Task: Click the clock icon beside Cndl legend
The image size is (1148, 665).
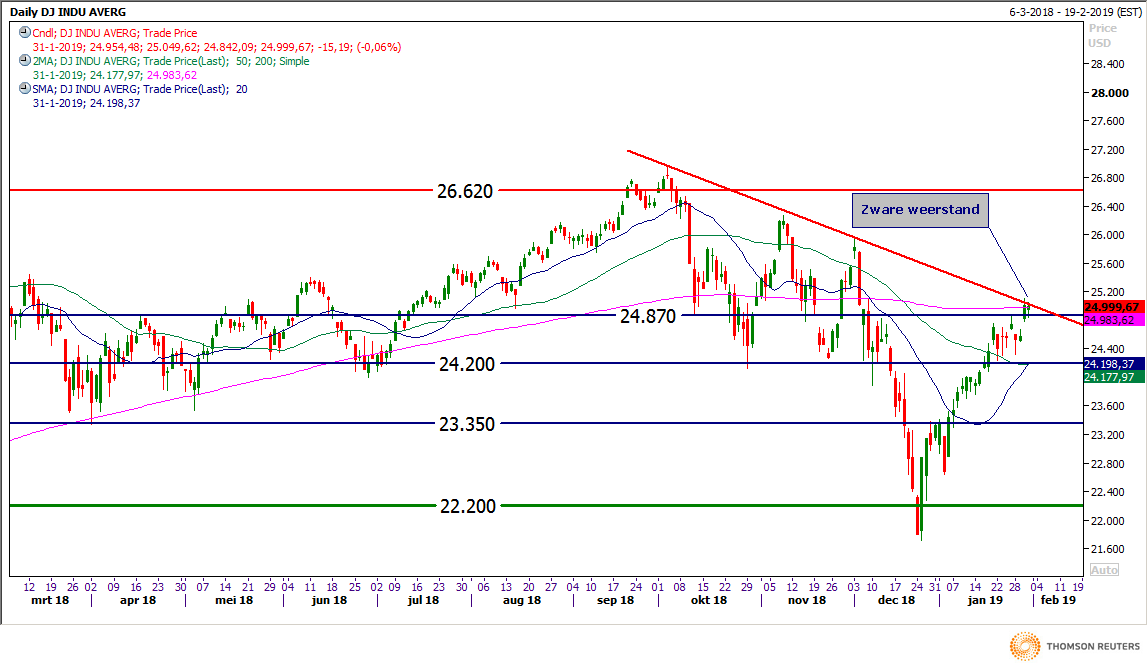Action: (24, 33)
